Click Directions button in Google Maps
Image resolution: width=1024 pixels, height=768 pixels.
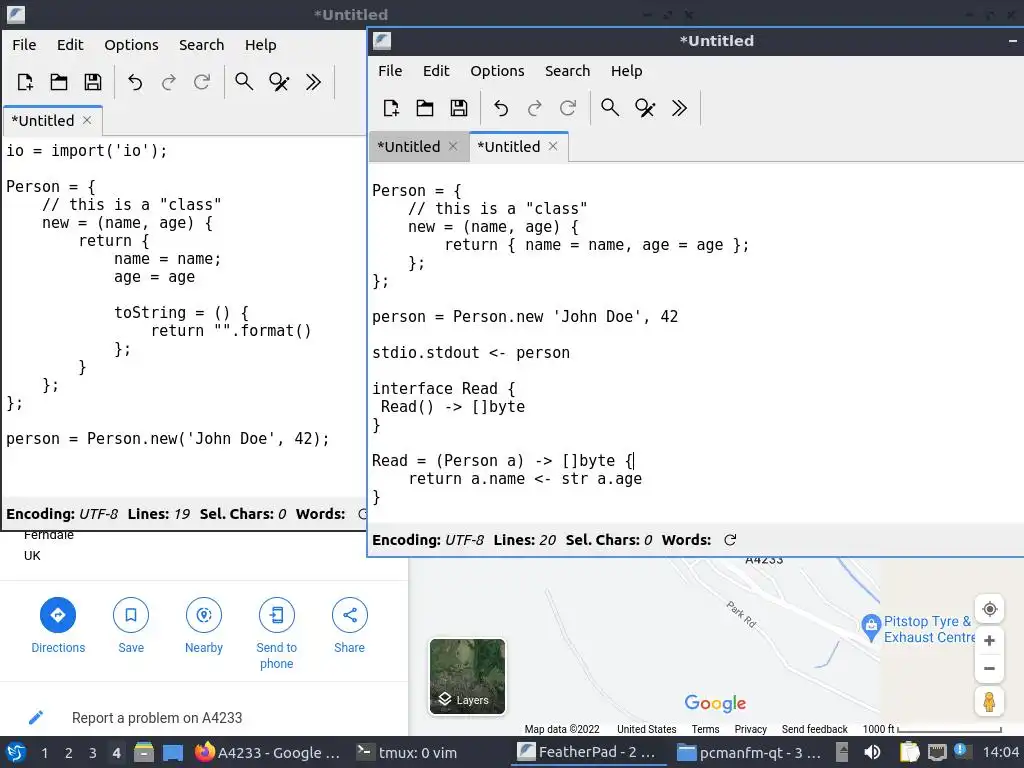[x=58, y=625]
